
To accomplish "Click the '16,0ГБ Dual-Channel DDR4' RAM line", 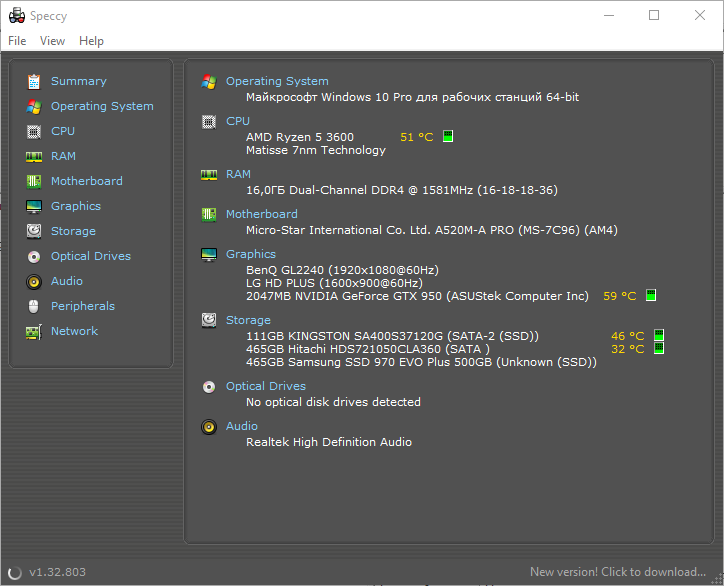I will (402, 190).
